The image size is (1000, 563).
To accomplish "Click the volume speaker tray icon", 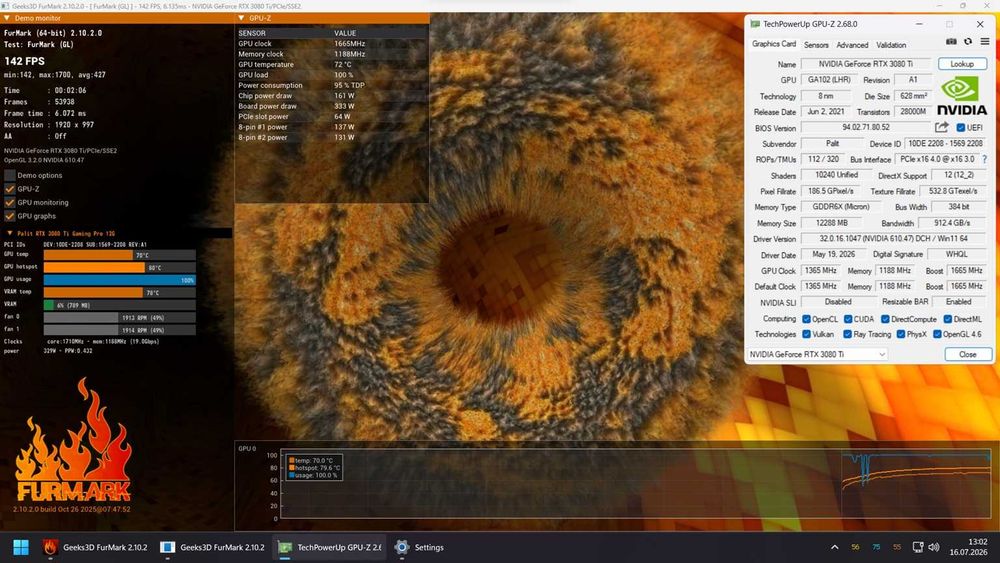I will pos(934,547).
